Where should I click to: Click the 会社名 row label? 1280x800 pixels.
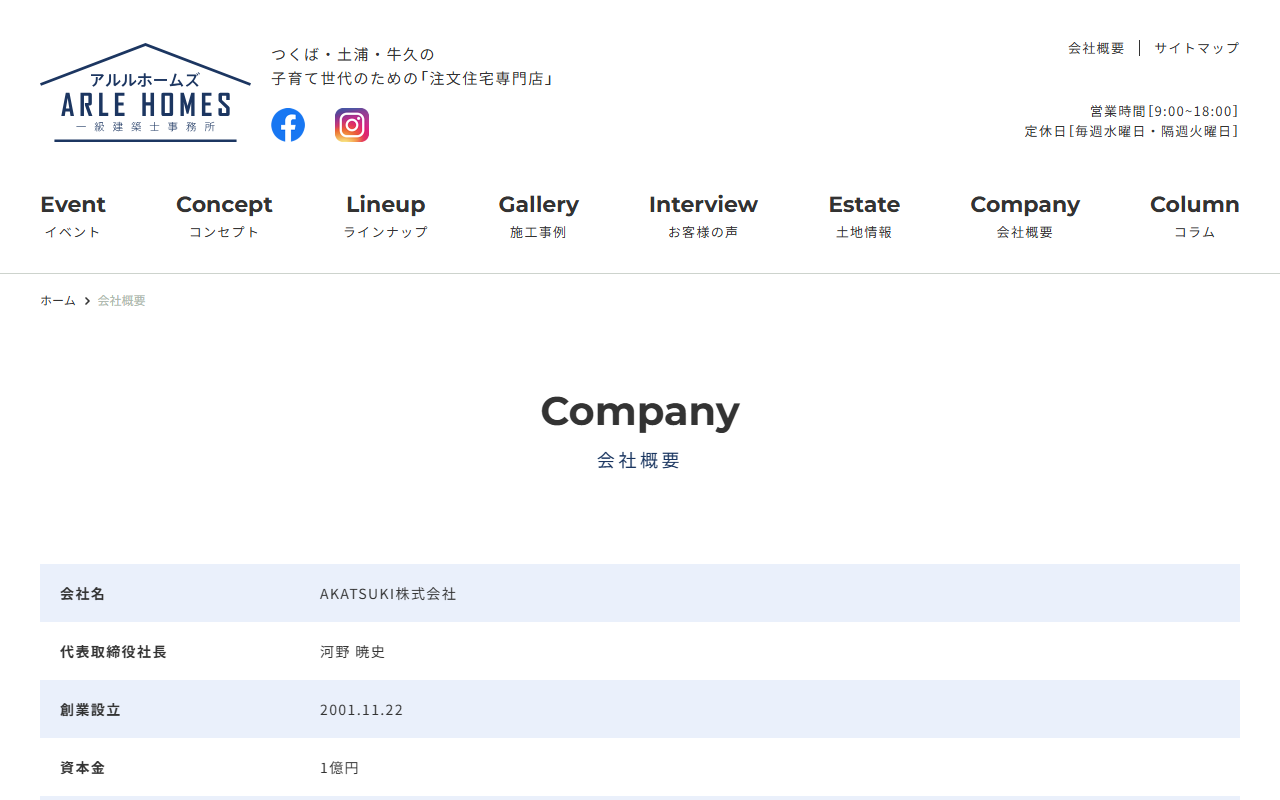point(82,594)
